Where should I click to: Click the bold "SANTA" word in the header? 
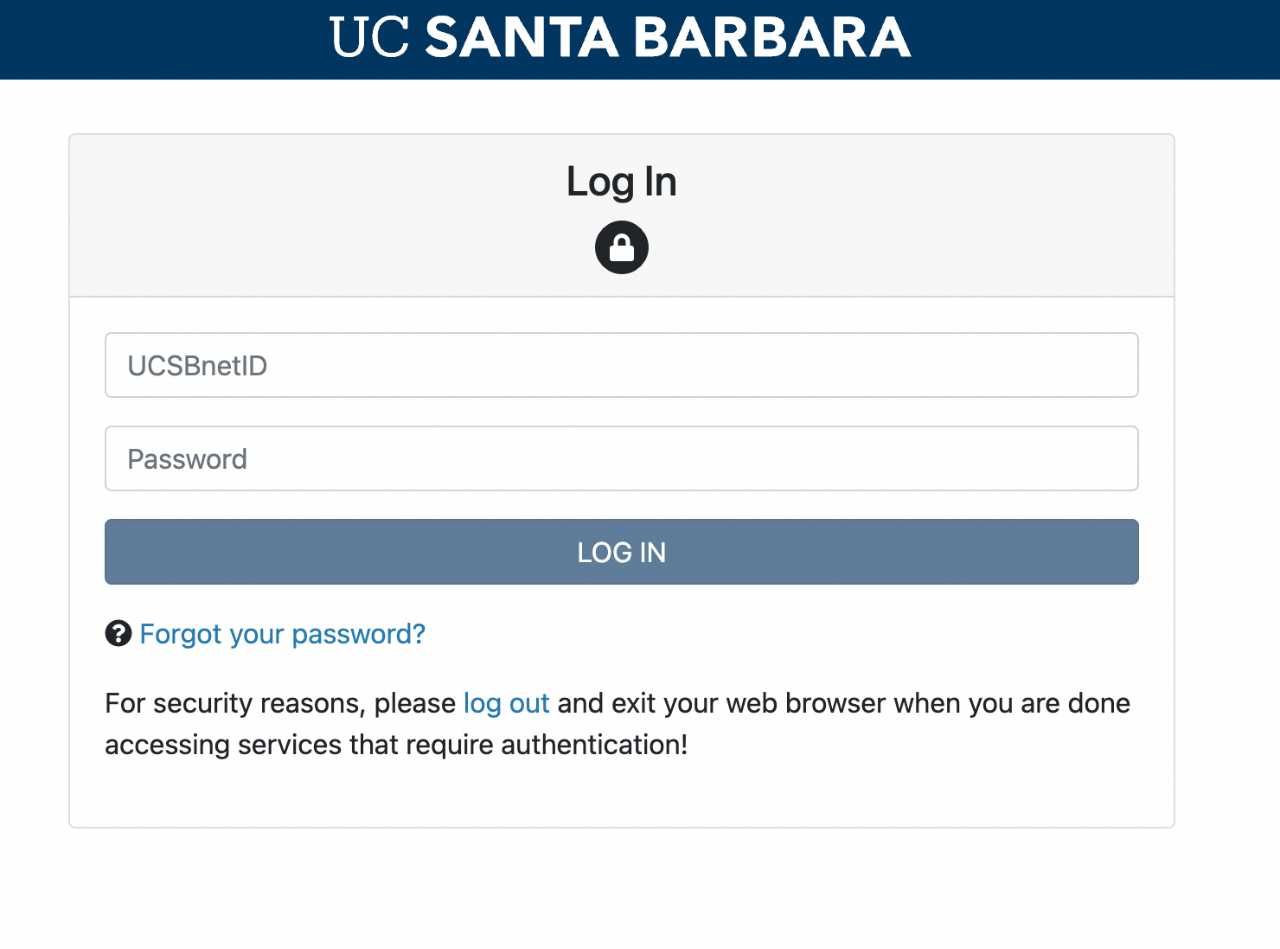coord(520,37)
